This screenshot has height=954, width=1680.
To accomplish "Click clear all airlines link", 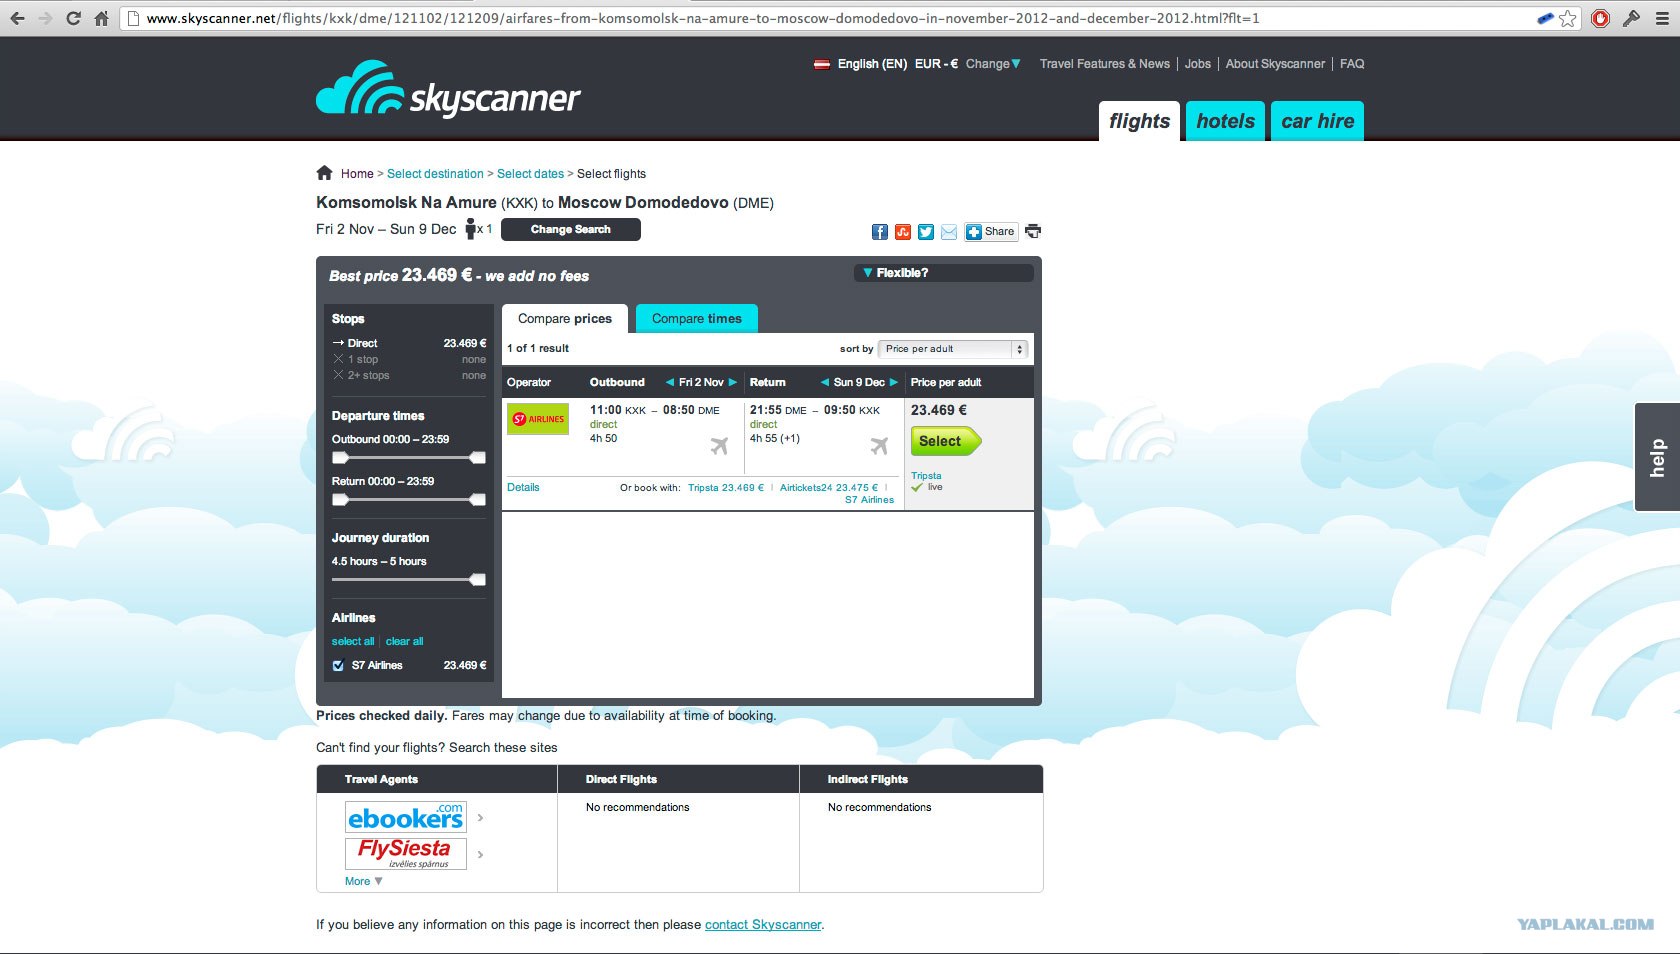I will pos(404,642).
